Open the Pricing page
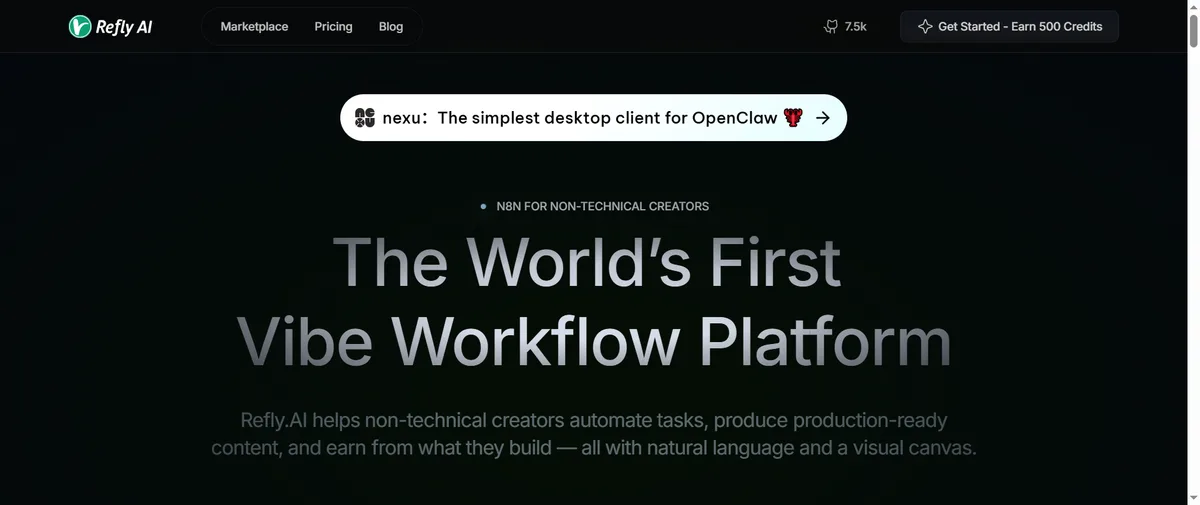This screenshot has width=1200, height=505. click(333, 27)
